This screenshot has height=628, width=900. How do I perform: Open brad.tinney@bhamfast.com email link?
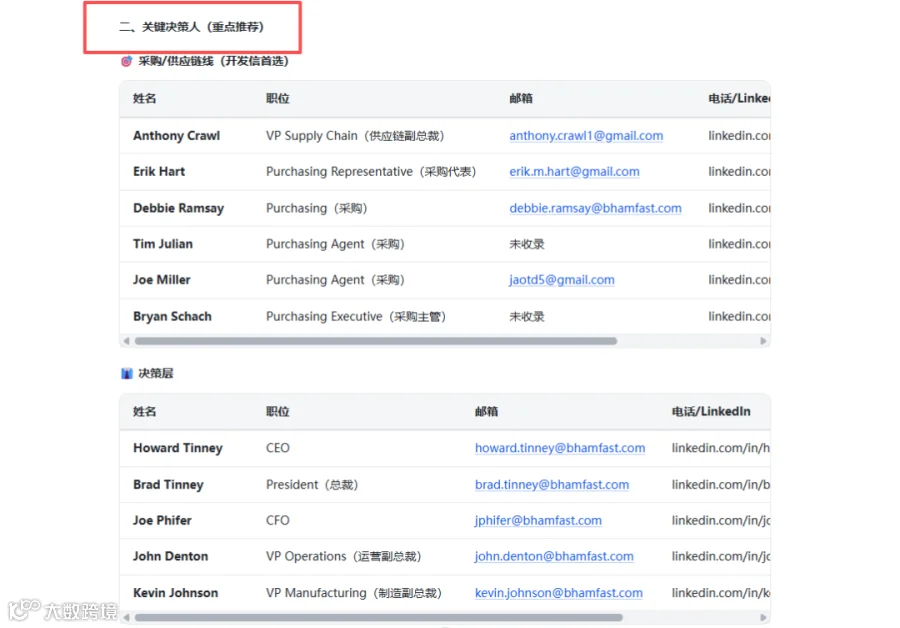(x=552, y=484)
